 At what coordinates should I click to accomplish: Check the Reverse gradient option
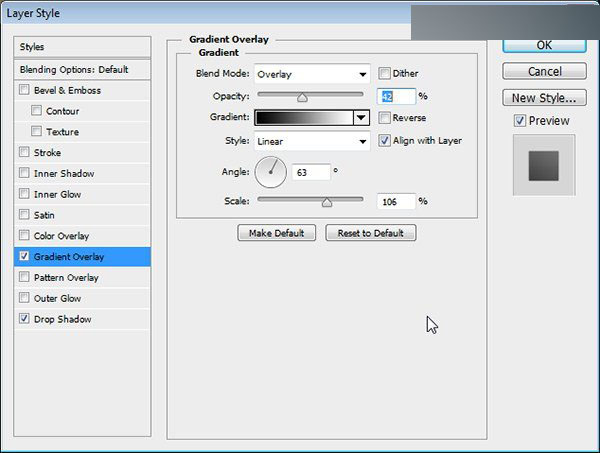[x=384, y=117]
